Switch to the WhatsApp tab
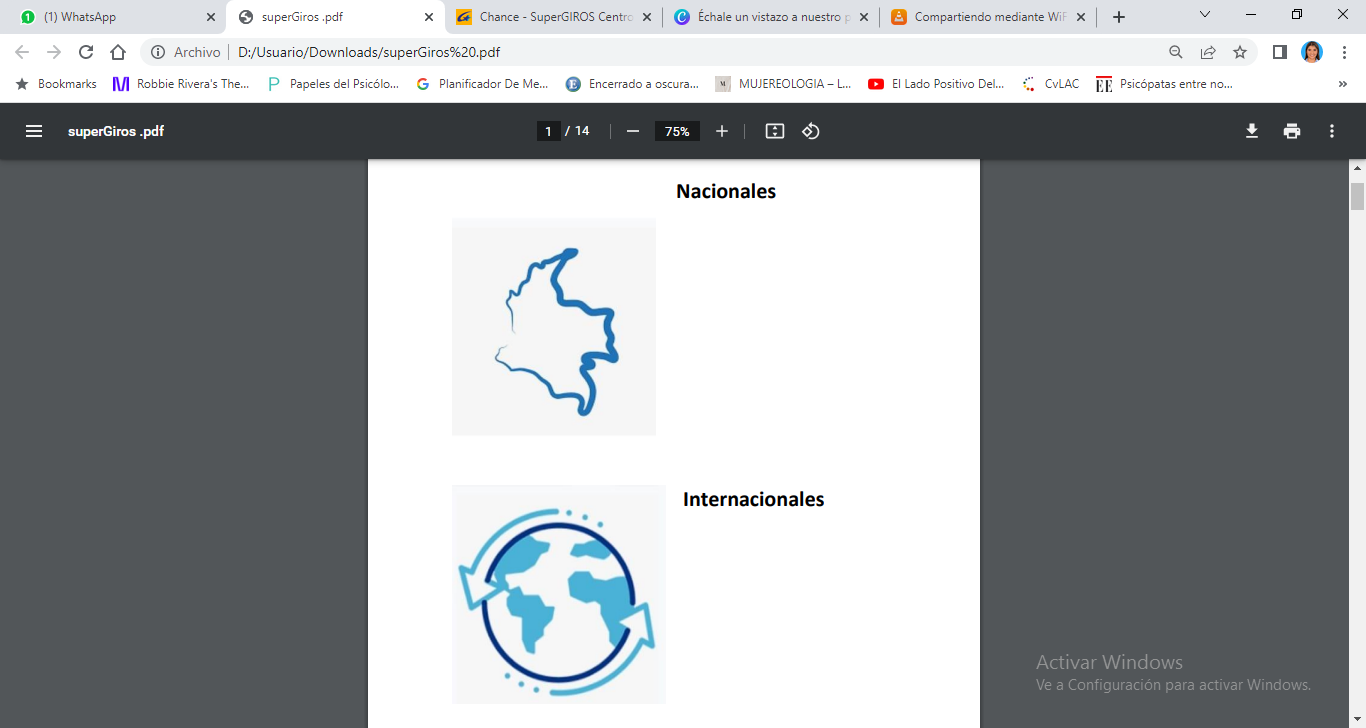Image resolution: width=1366 pixels, height=728 pixels. (117, 17)
